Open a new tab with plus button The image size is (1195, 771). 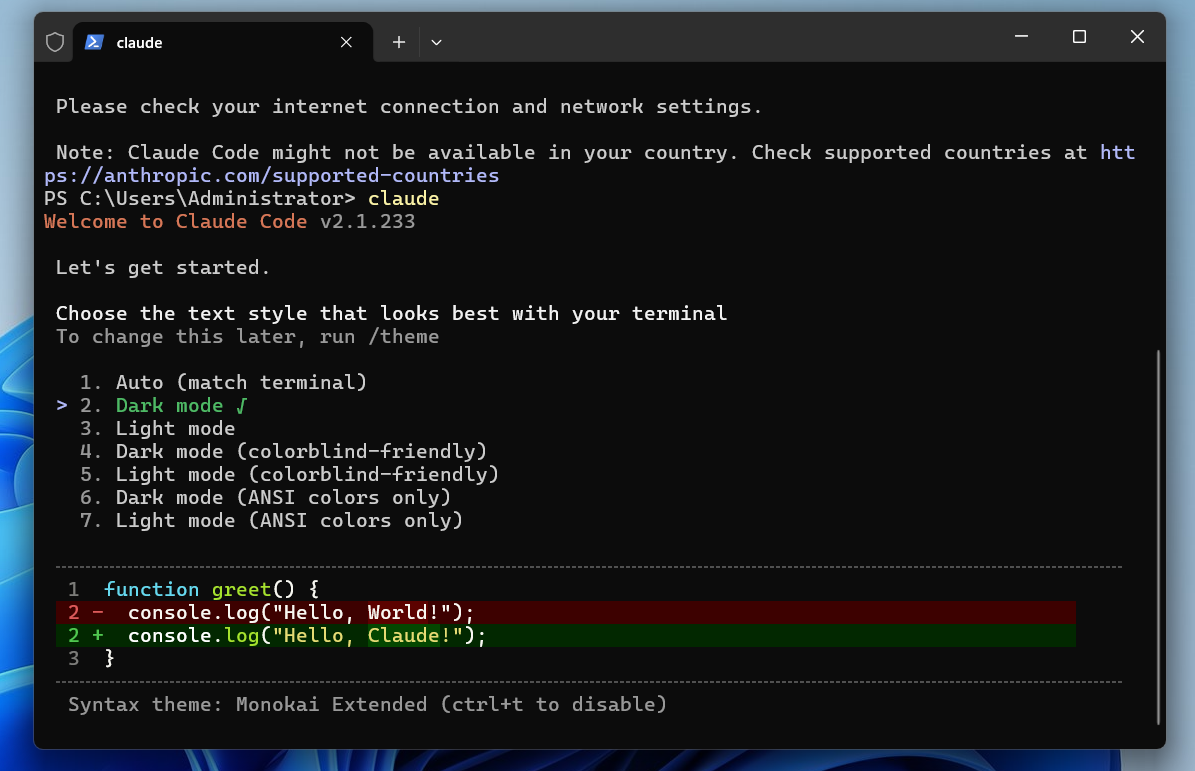[x=399, y=42]
